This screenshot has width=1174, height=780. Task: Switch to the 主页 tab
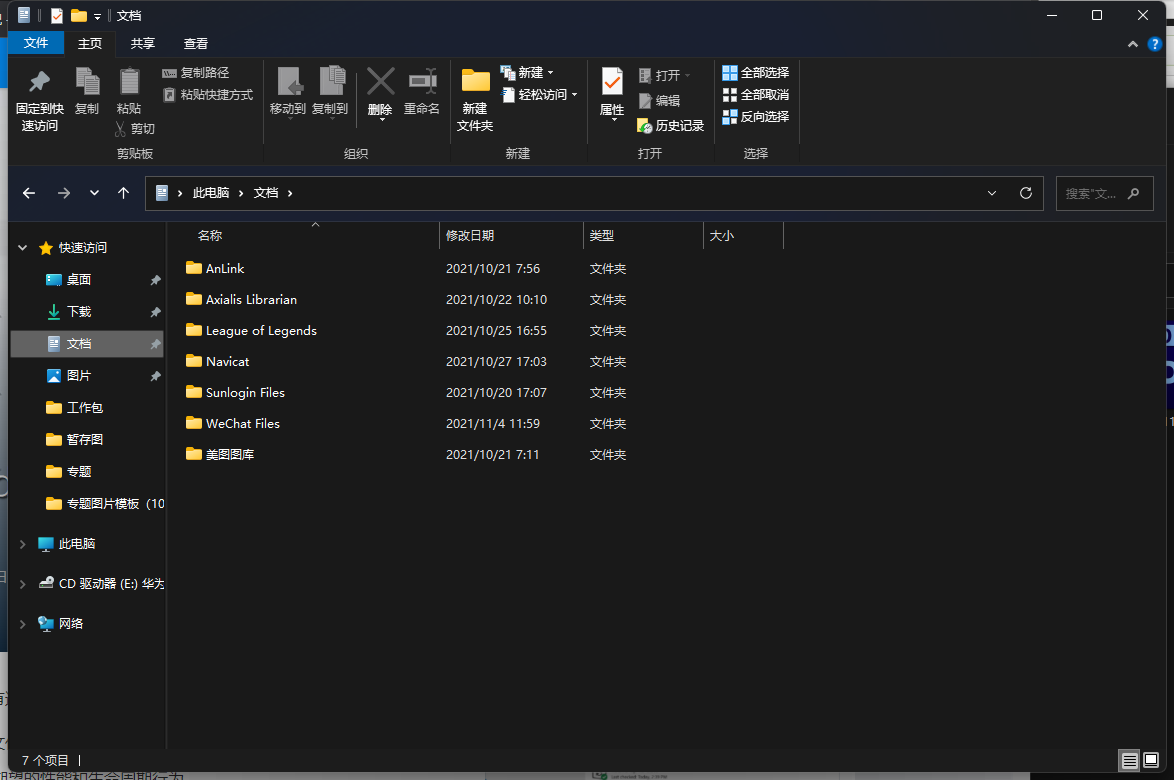(x=90, y=43)
